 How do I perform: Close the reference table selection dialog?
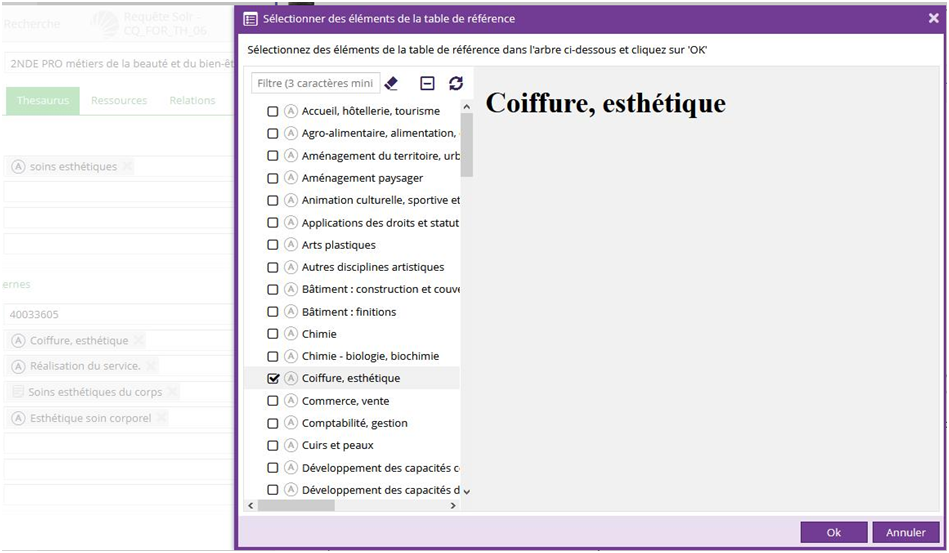click(x=933, y=18)
